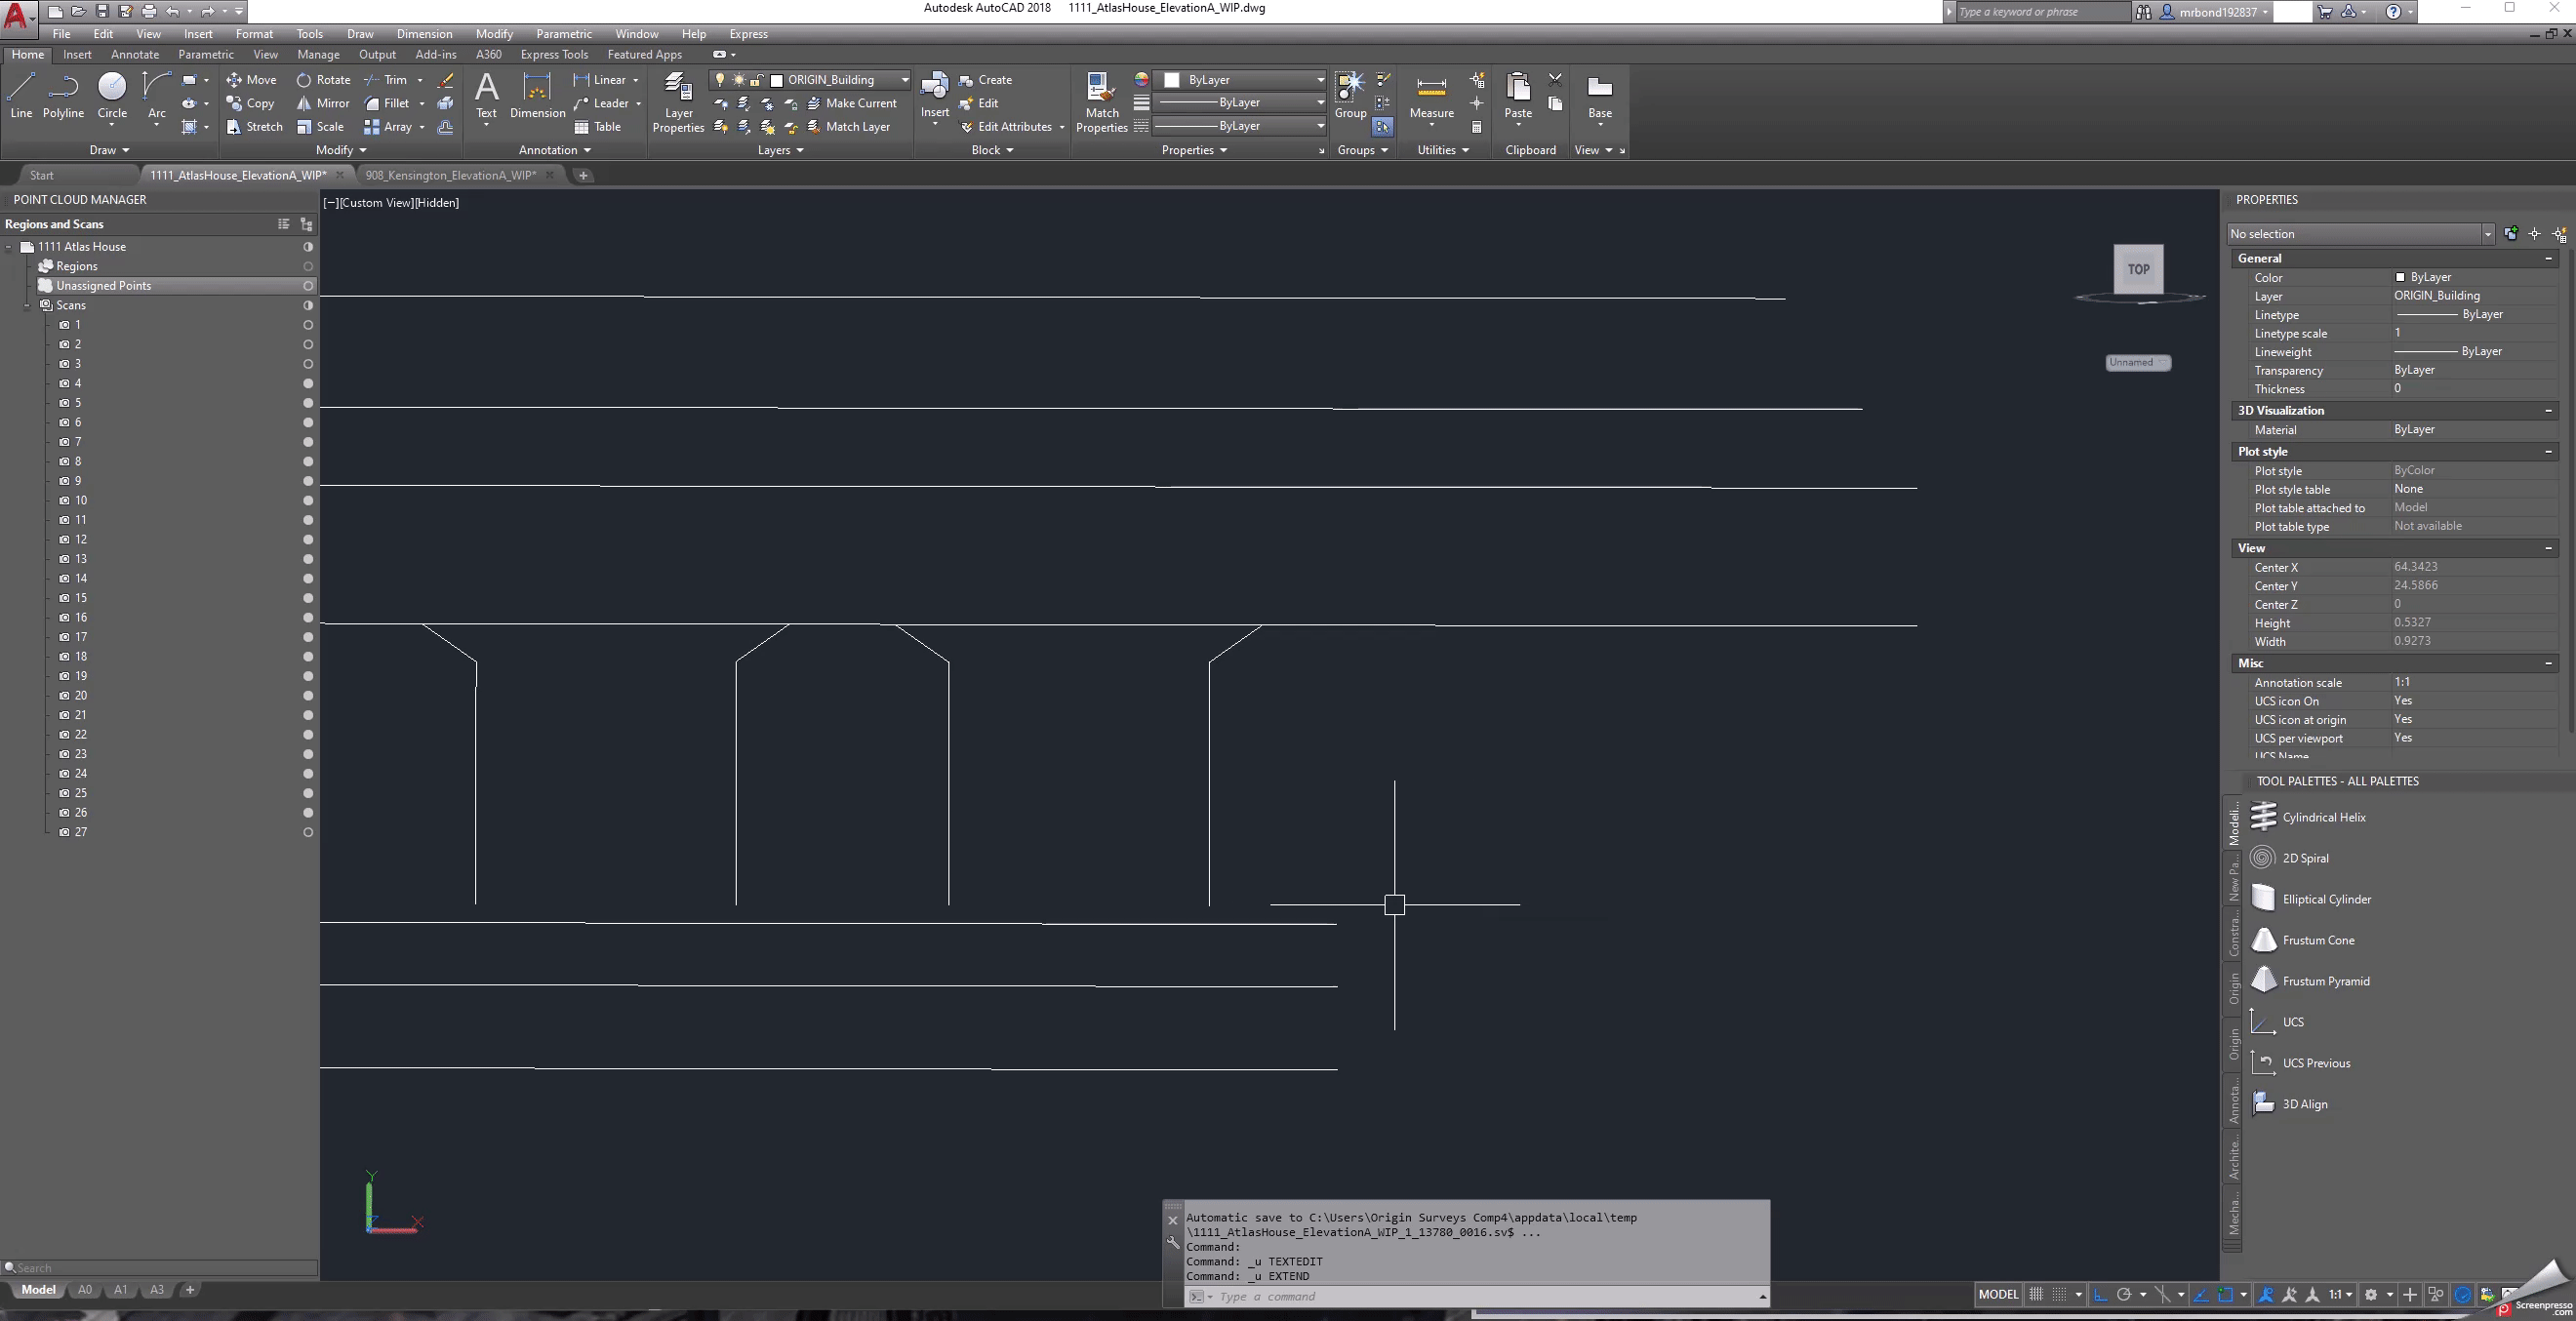Screen dimensions: 2576x1321
Task: Click the Circle tool icon
Action: [x=112, y=87]
